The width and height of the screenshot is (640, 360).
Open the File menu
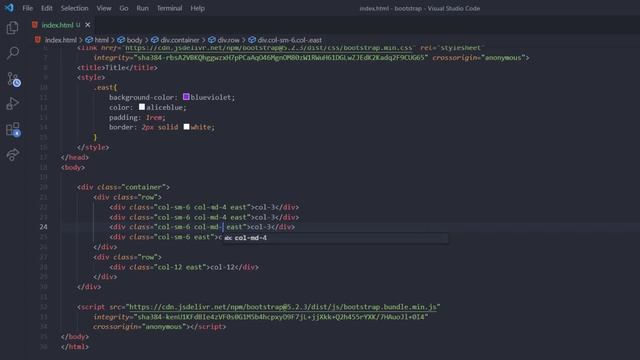pyautogui.click(x=28, y=8)
